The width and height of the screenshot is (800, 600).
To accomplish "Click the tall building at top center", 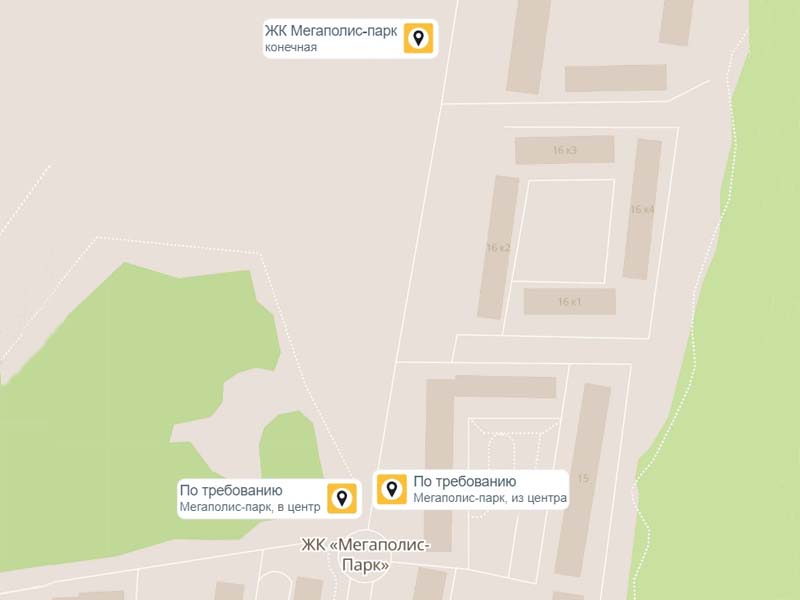I will click(x=529, y=46).
